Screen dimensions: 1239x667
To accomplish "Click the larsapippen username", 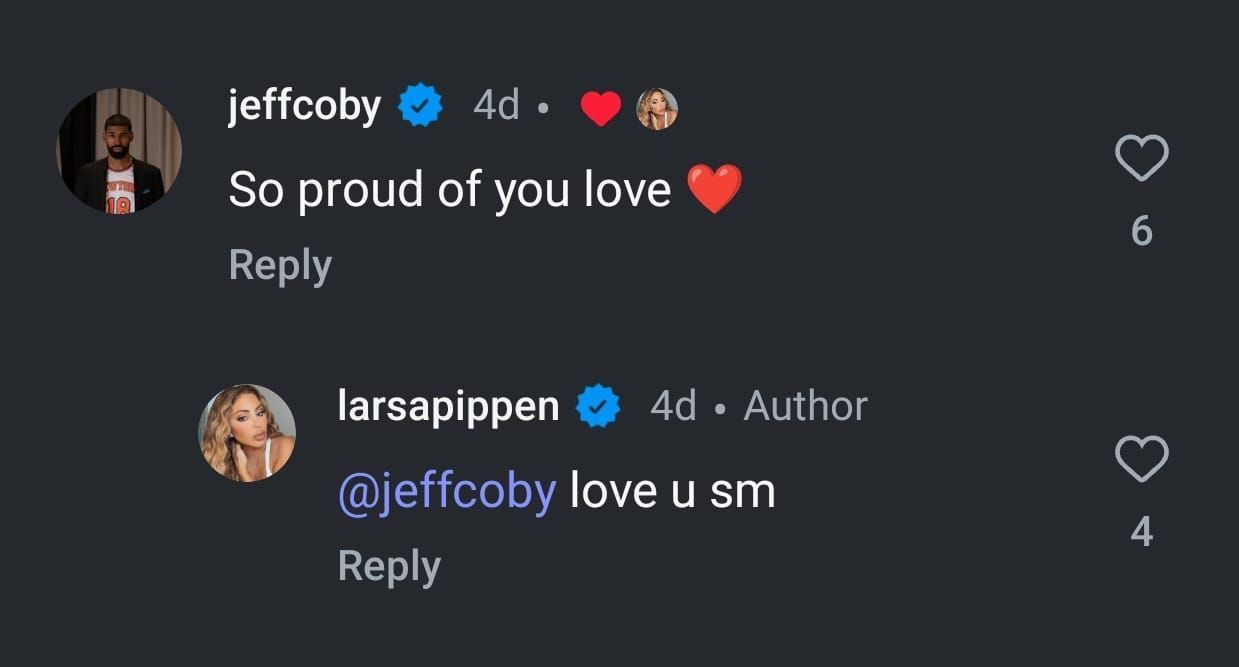I will [448, 406].
